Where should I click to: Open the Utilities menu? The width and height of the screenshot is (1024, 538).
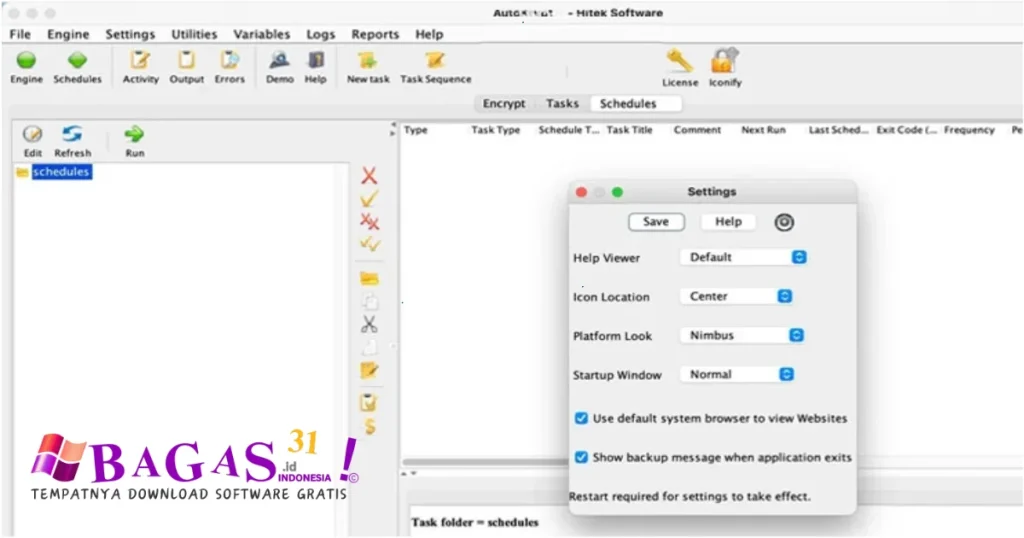coord(194,35)
